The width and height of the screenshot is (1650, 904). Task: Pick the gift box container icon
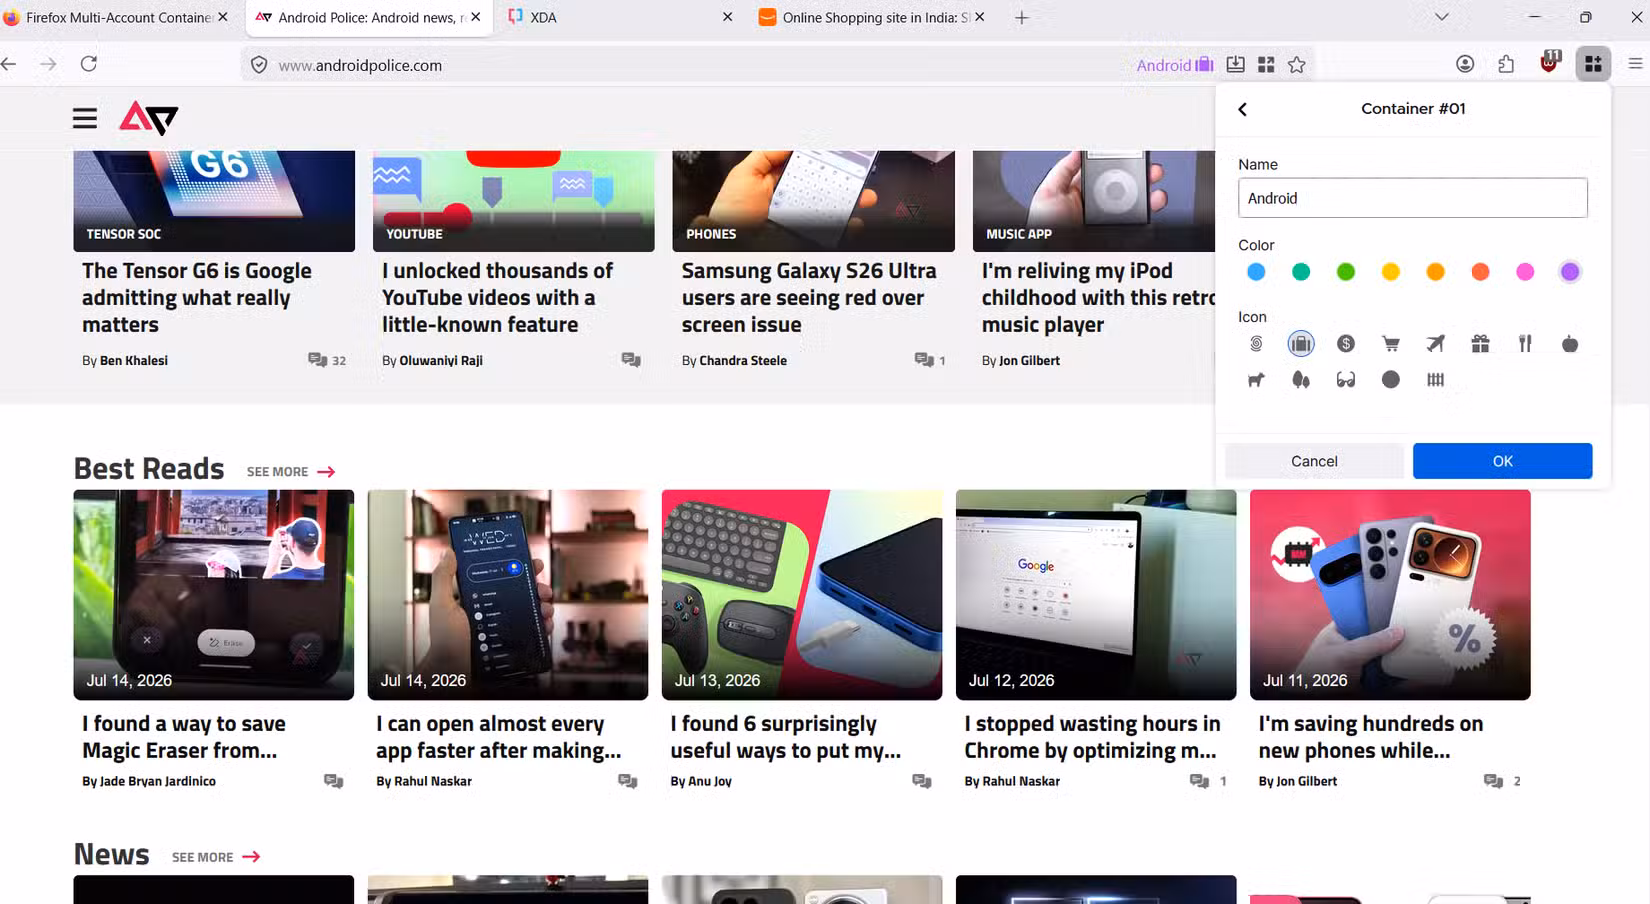tap(1480, 344)
